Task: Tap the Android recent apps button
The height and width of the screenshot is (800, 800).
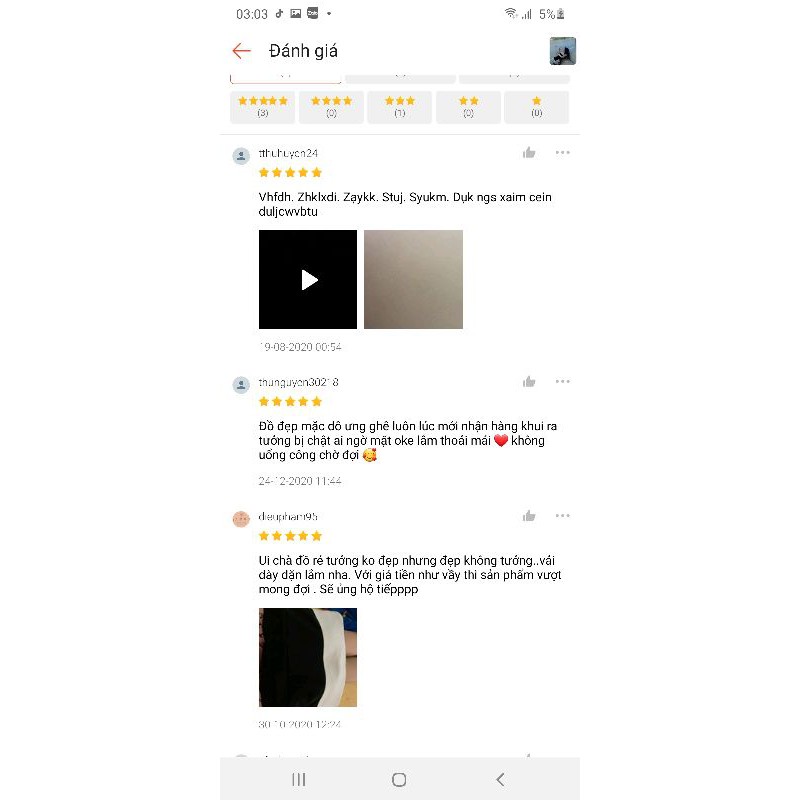Action: tap(298, 779)
